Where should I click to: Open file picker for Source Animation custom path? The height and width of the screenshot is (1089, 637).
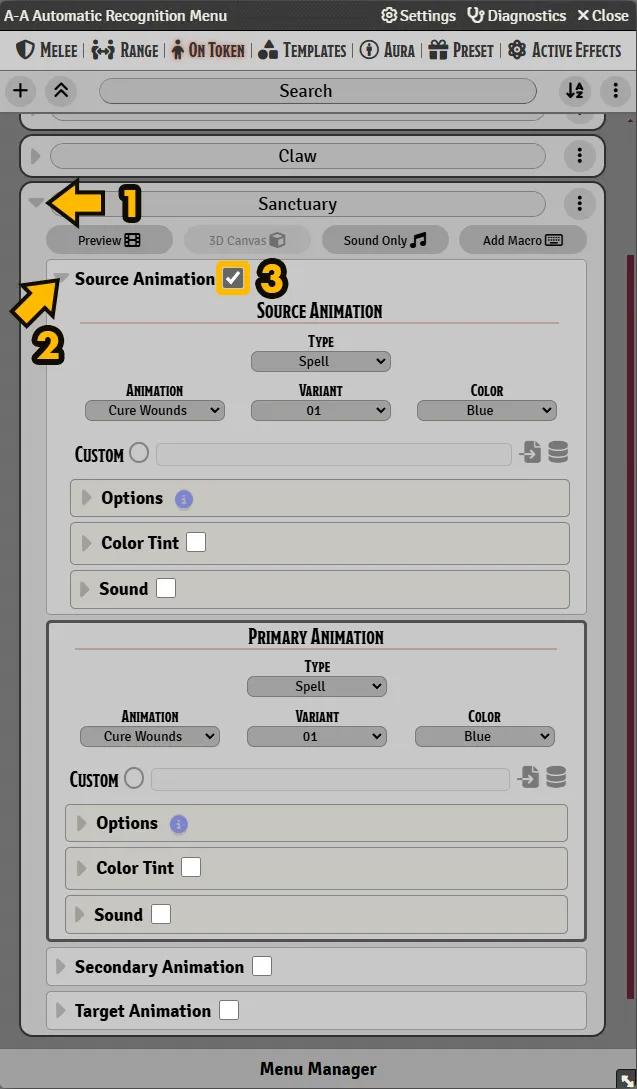[530, 453]
